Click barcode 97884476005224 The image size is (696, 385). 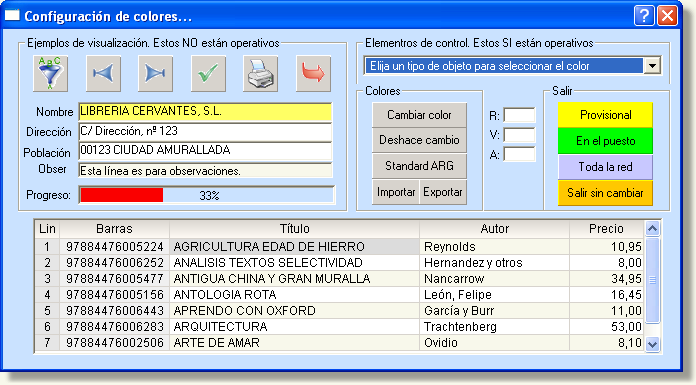pos(115,246)
